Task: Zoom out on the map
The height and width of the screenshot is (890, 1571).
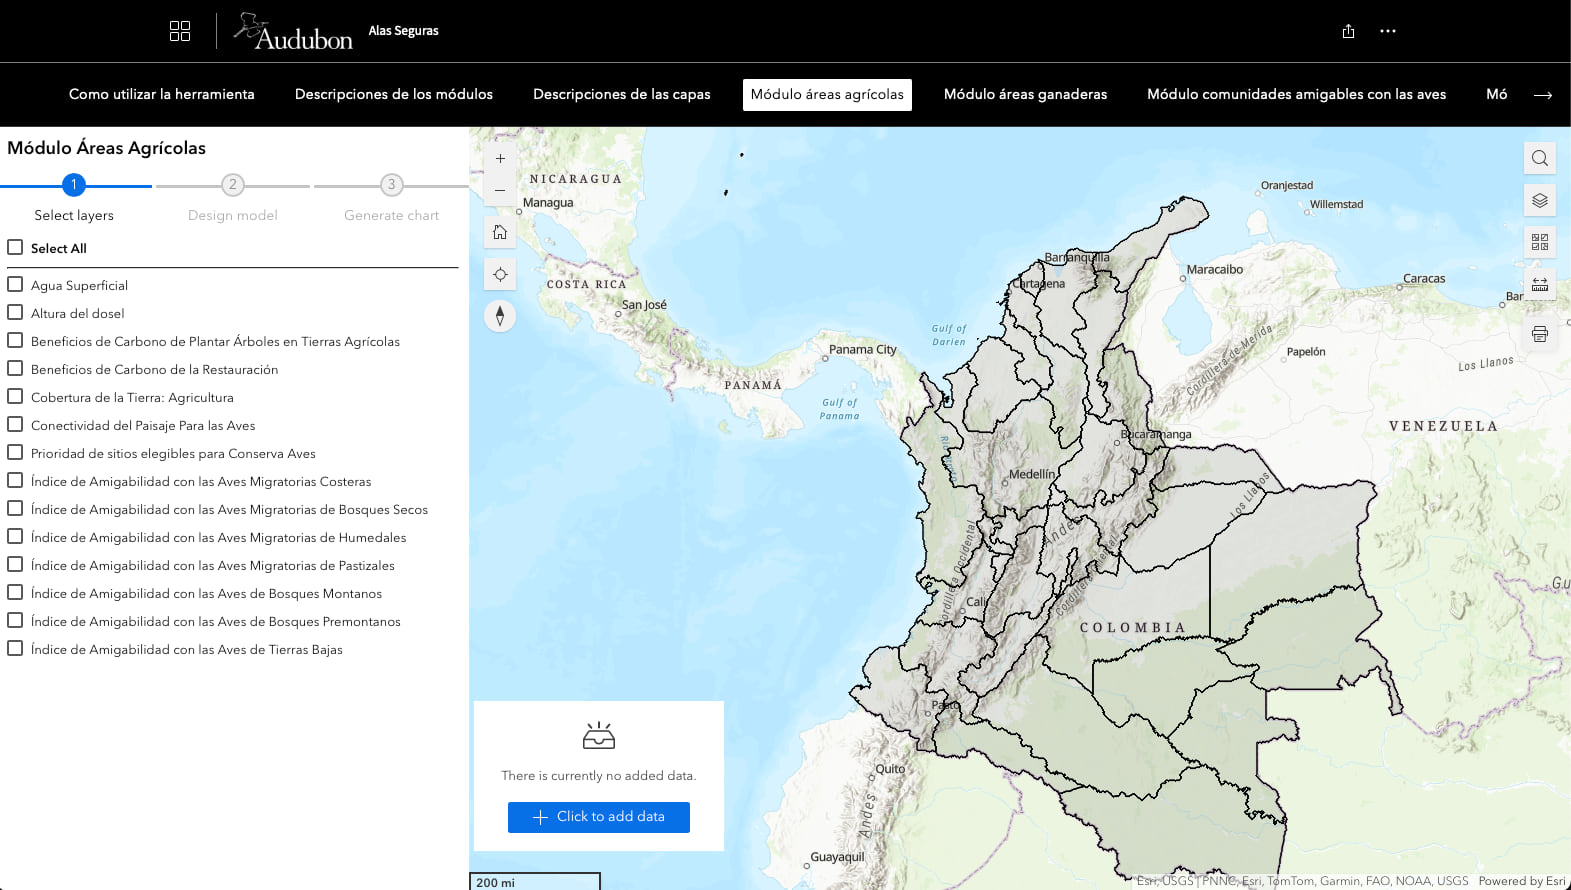Action: coord(500,191)
